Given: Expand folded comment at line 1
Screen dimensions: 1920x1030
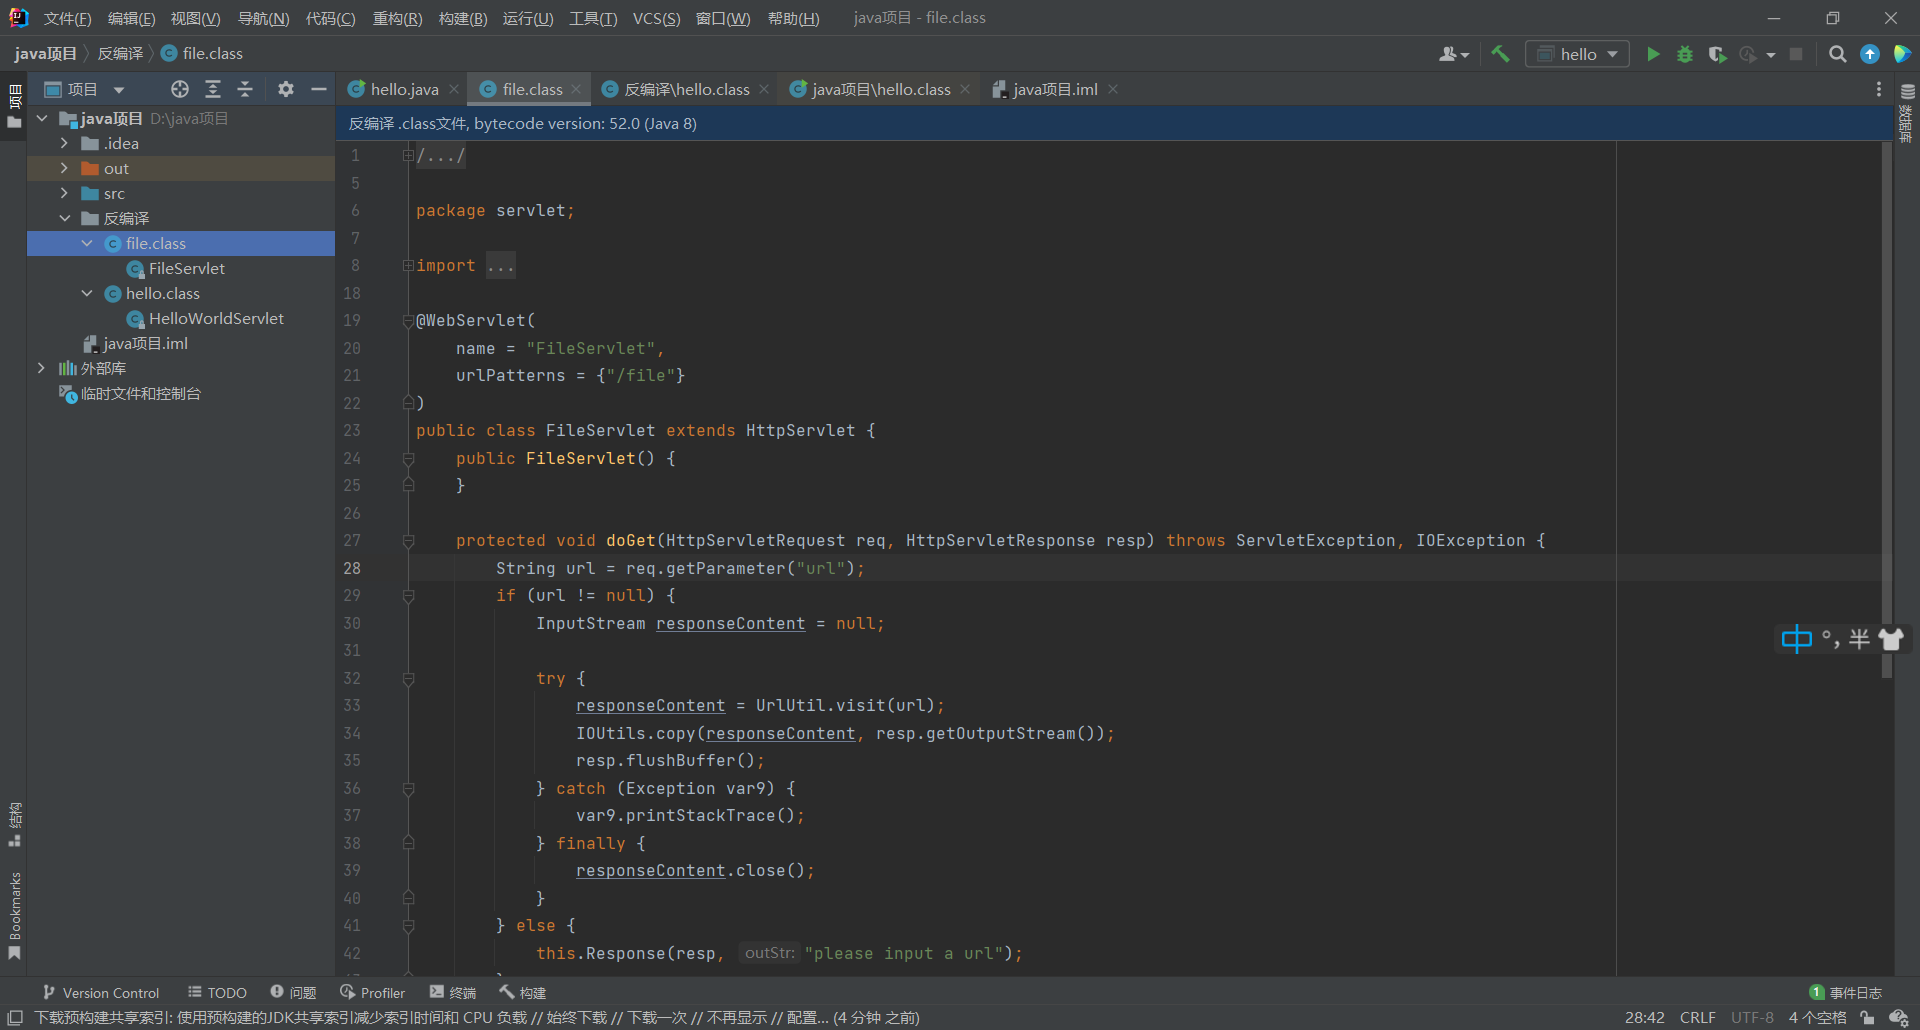Looking at the screenshot, I should tap(408, 156).
